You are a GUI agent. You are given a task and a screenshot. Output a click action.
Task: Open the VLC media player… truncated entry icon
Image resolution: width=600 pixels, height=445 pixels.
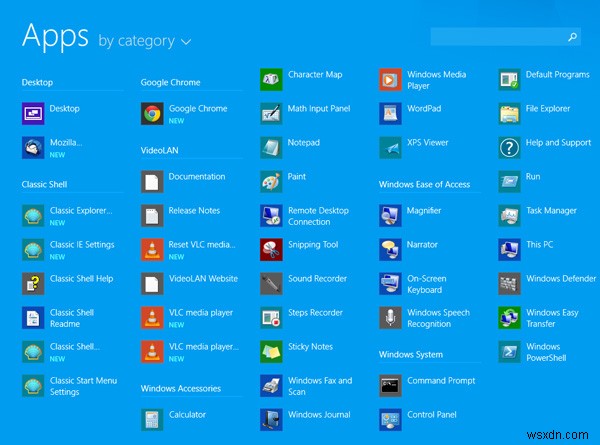tap(152, 352)
